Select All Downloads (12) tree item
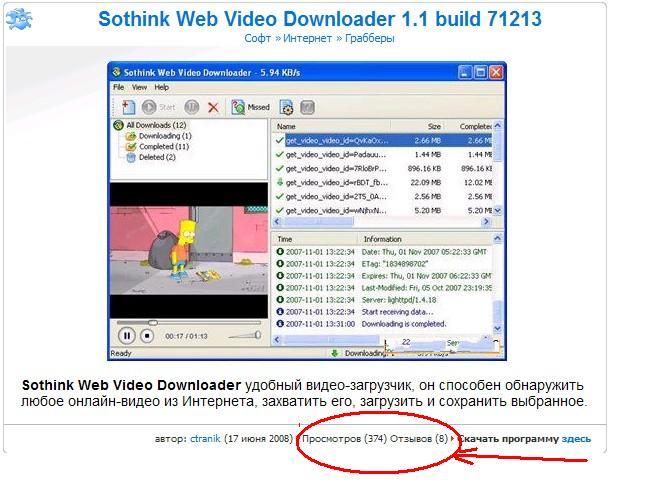 [150, 125]
